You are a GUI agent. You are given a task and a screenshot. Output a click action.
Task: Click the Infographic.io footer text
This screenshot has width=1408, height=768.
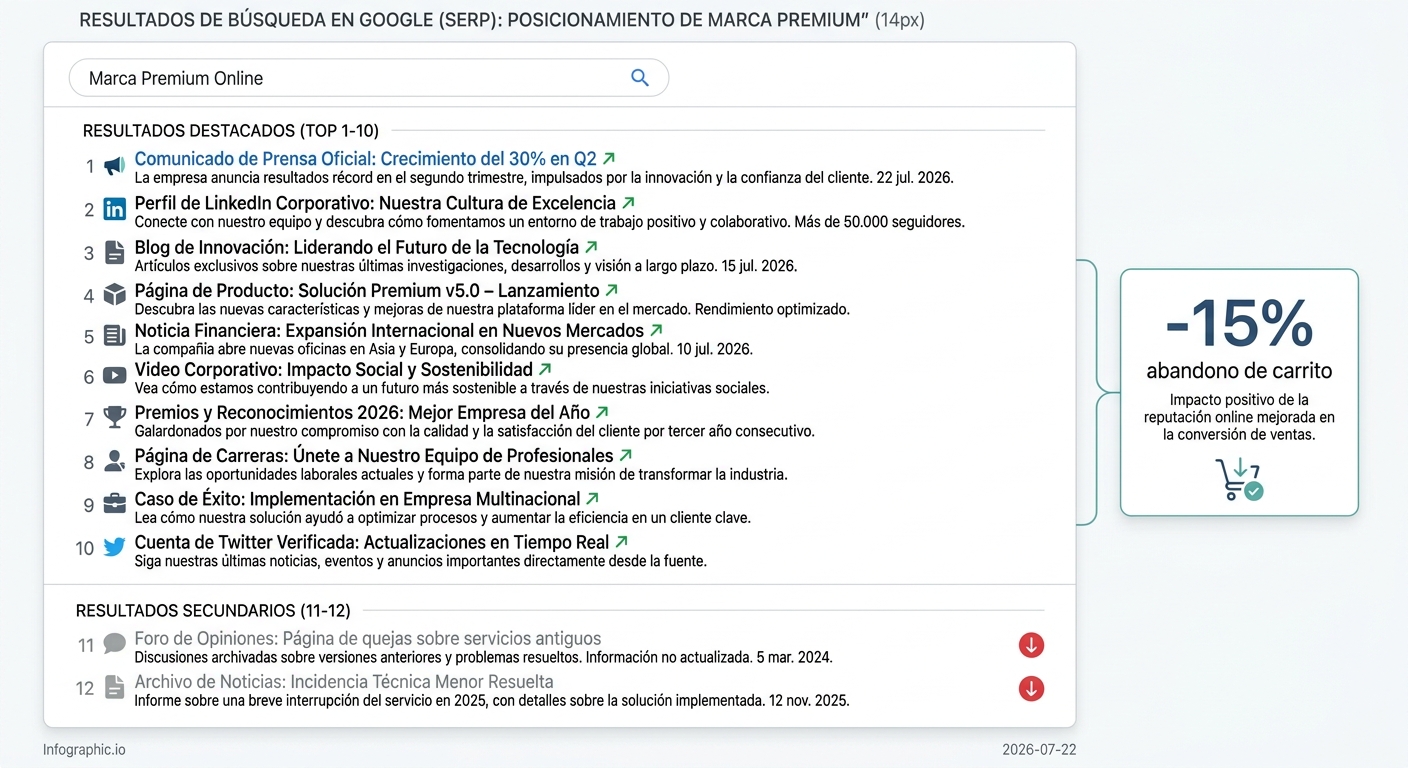pos(84,750)
